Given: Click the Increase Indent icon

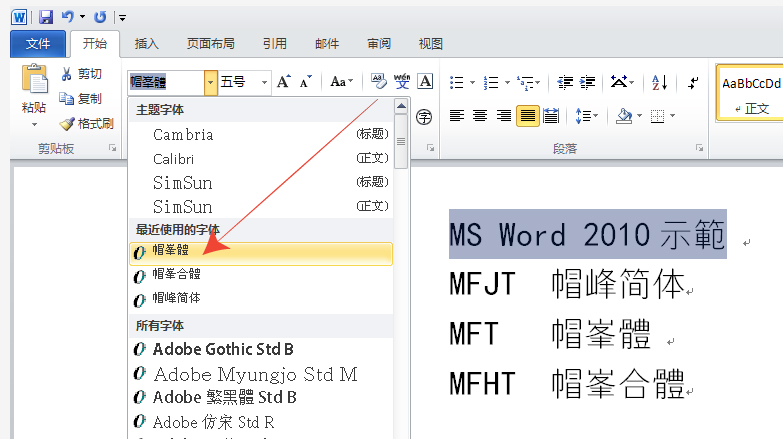Looking at the screenshot, I should (587, 82).
